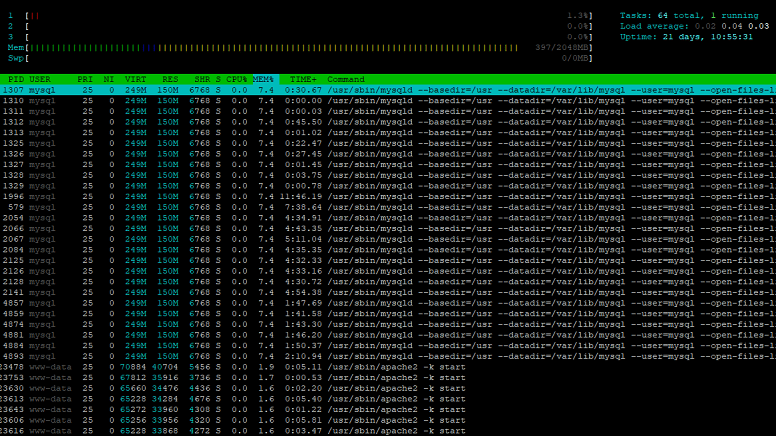
Task: Click the Swp usage meter
Action: point(300,58)
